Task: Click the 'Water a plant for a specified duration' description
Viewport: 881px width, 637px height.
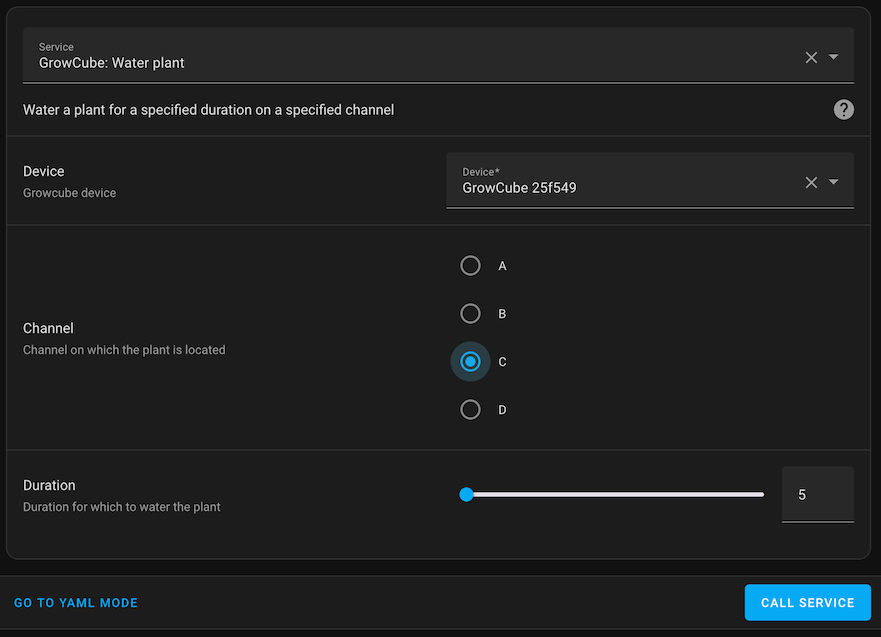Action: tap(208, 110)
